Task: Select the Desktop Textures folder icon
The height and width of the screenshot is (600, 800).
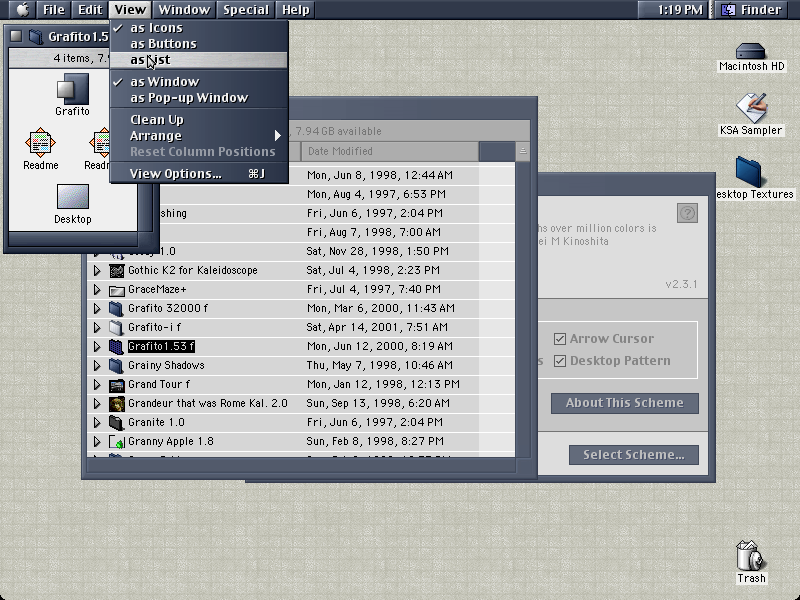Action: click(749, 171)
